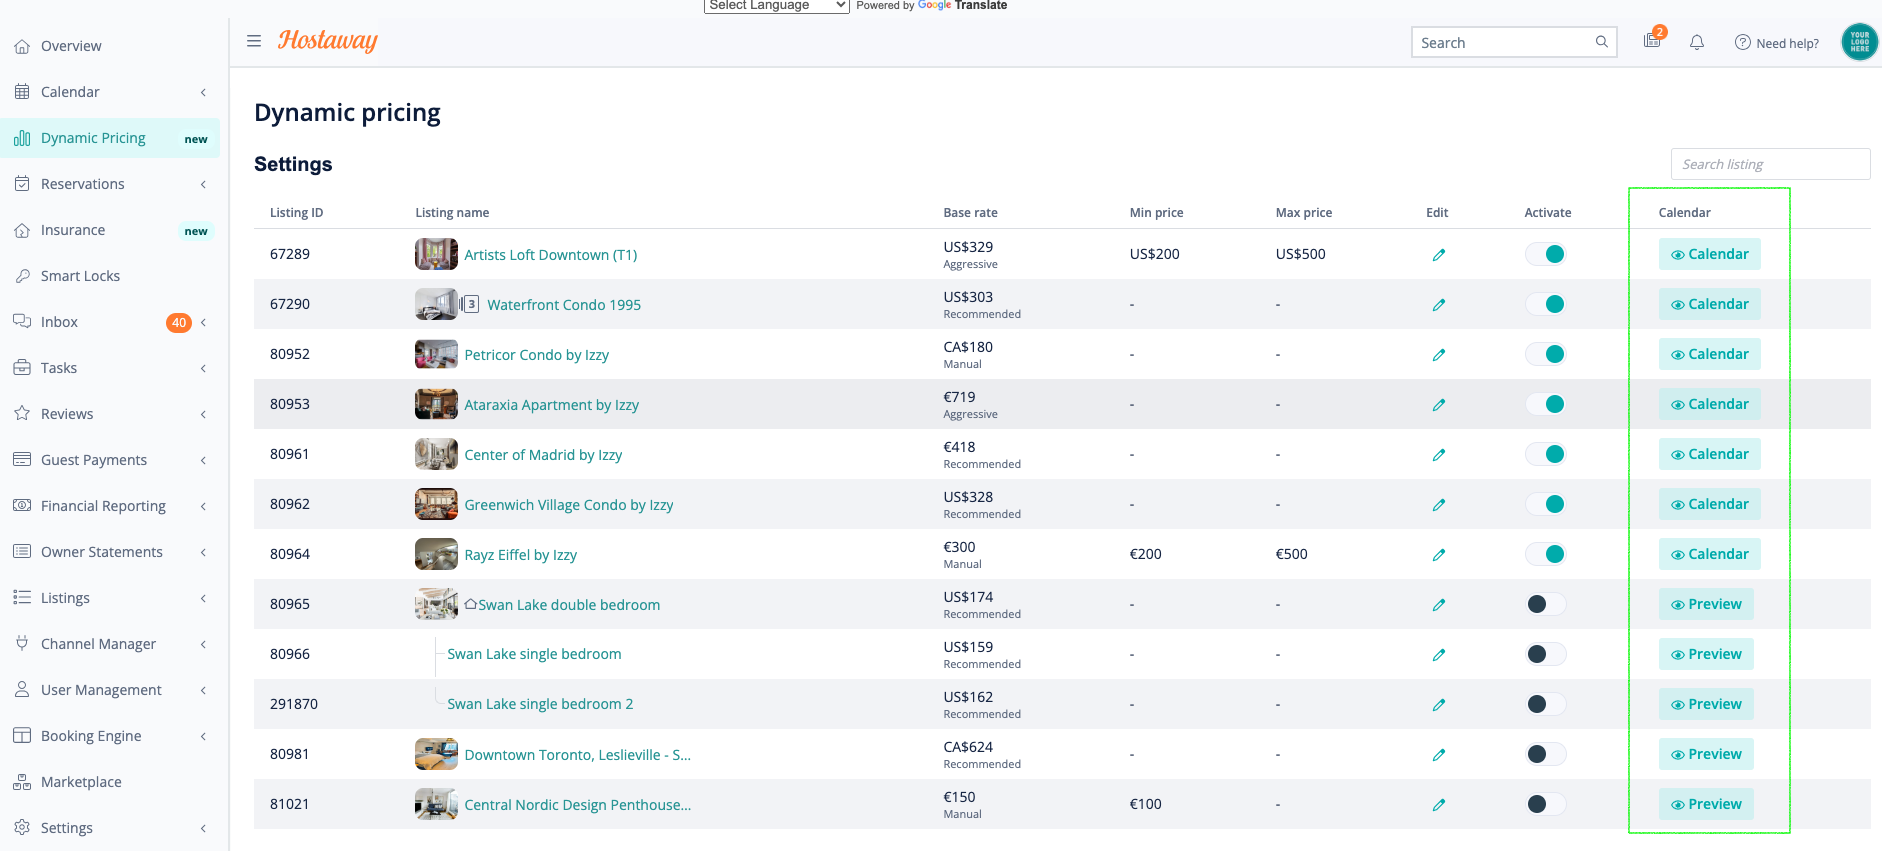Expand the Listings sidebar submenu chevron

click(x=203, y=598)
